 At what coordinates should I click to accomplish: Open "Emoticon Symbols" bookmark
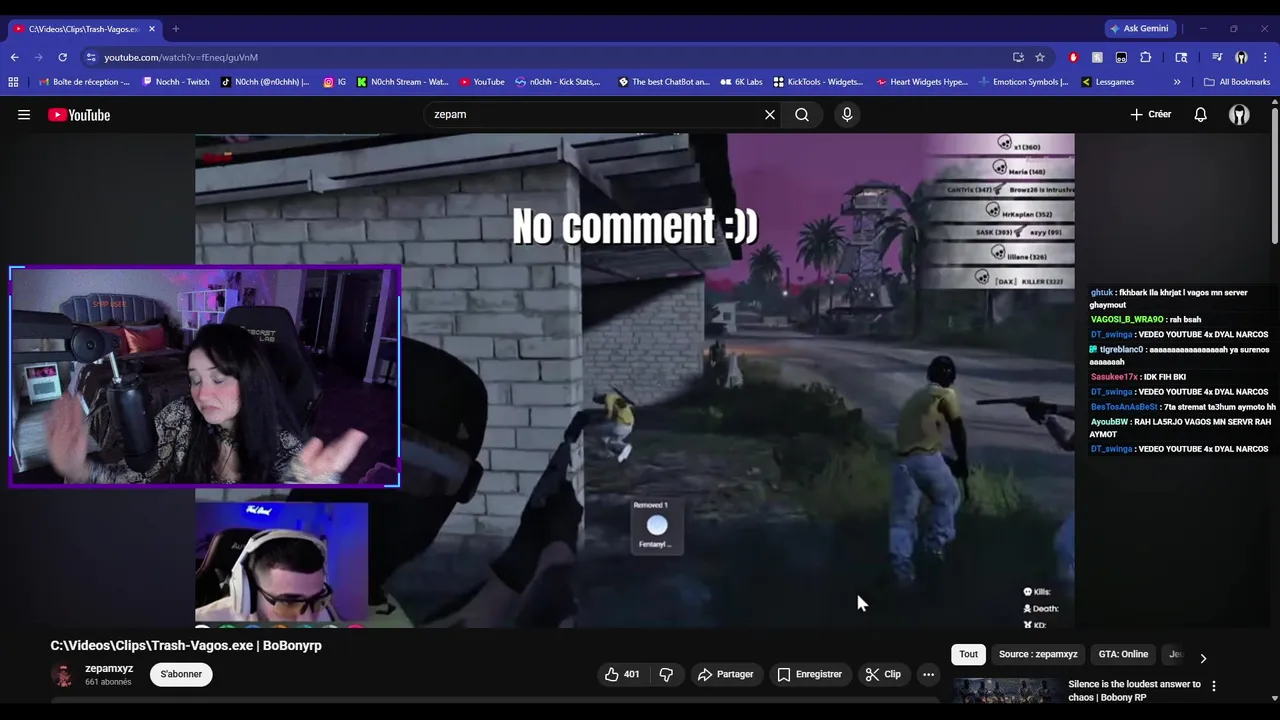click(1024, 82)
